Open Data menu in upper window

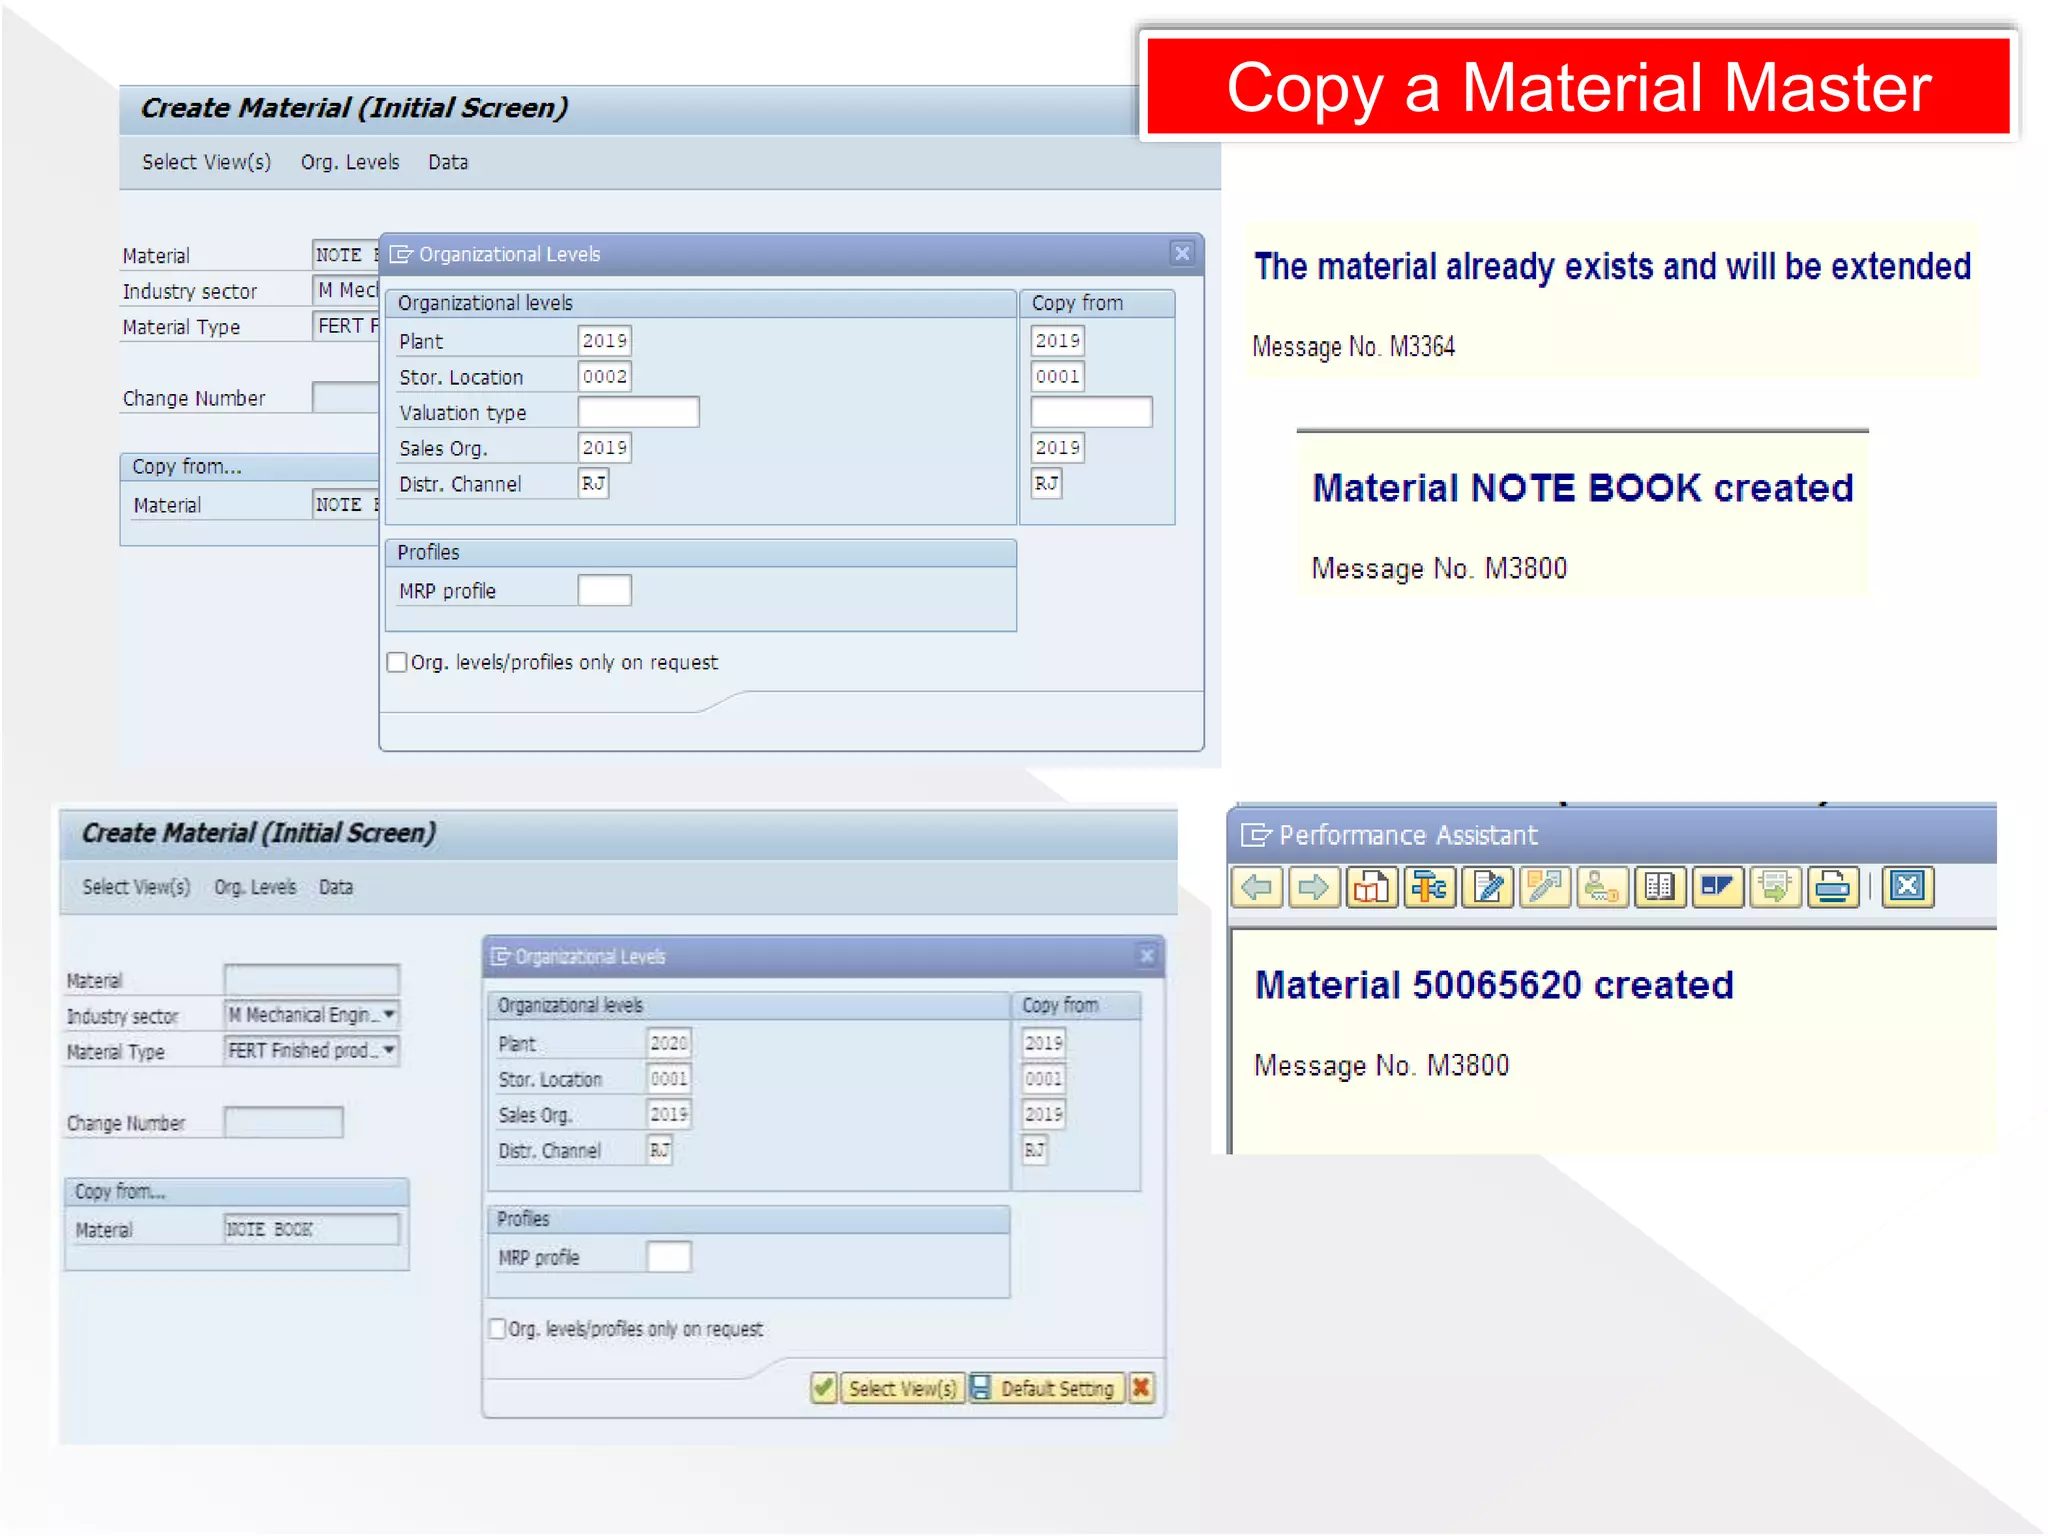448,162
